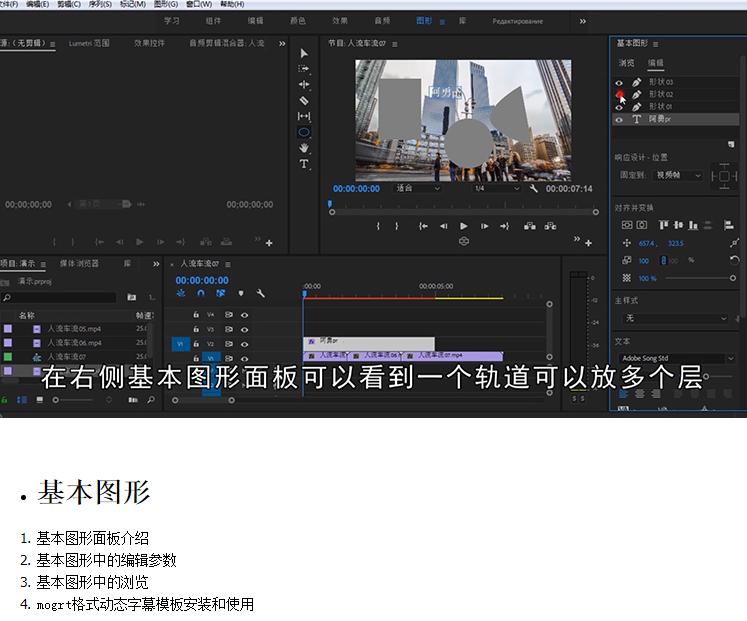Open Program Monitor wrench settings

tap(534, 189)
